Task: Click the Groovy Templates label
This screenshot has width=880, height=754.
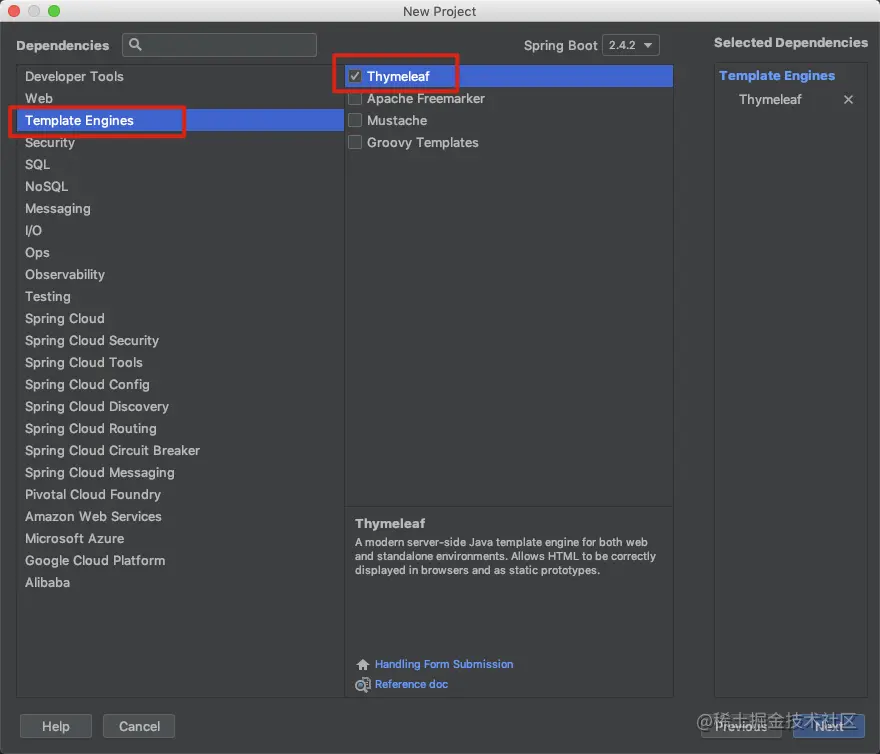Action: pyautogui.click(x=423, y=143)
